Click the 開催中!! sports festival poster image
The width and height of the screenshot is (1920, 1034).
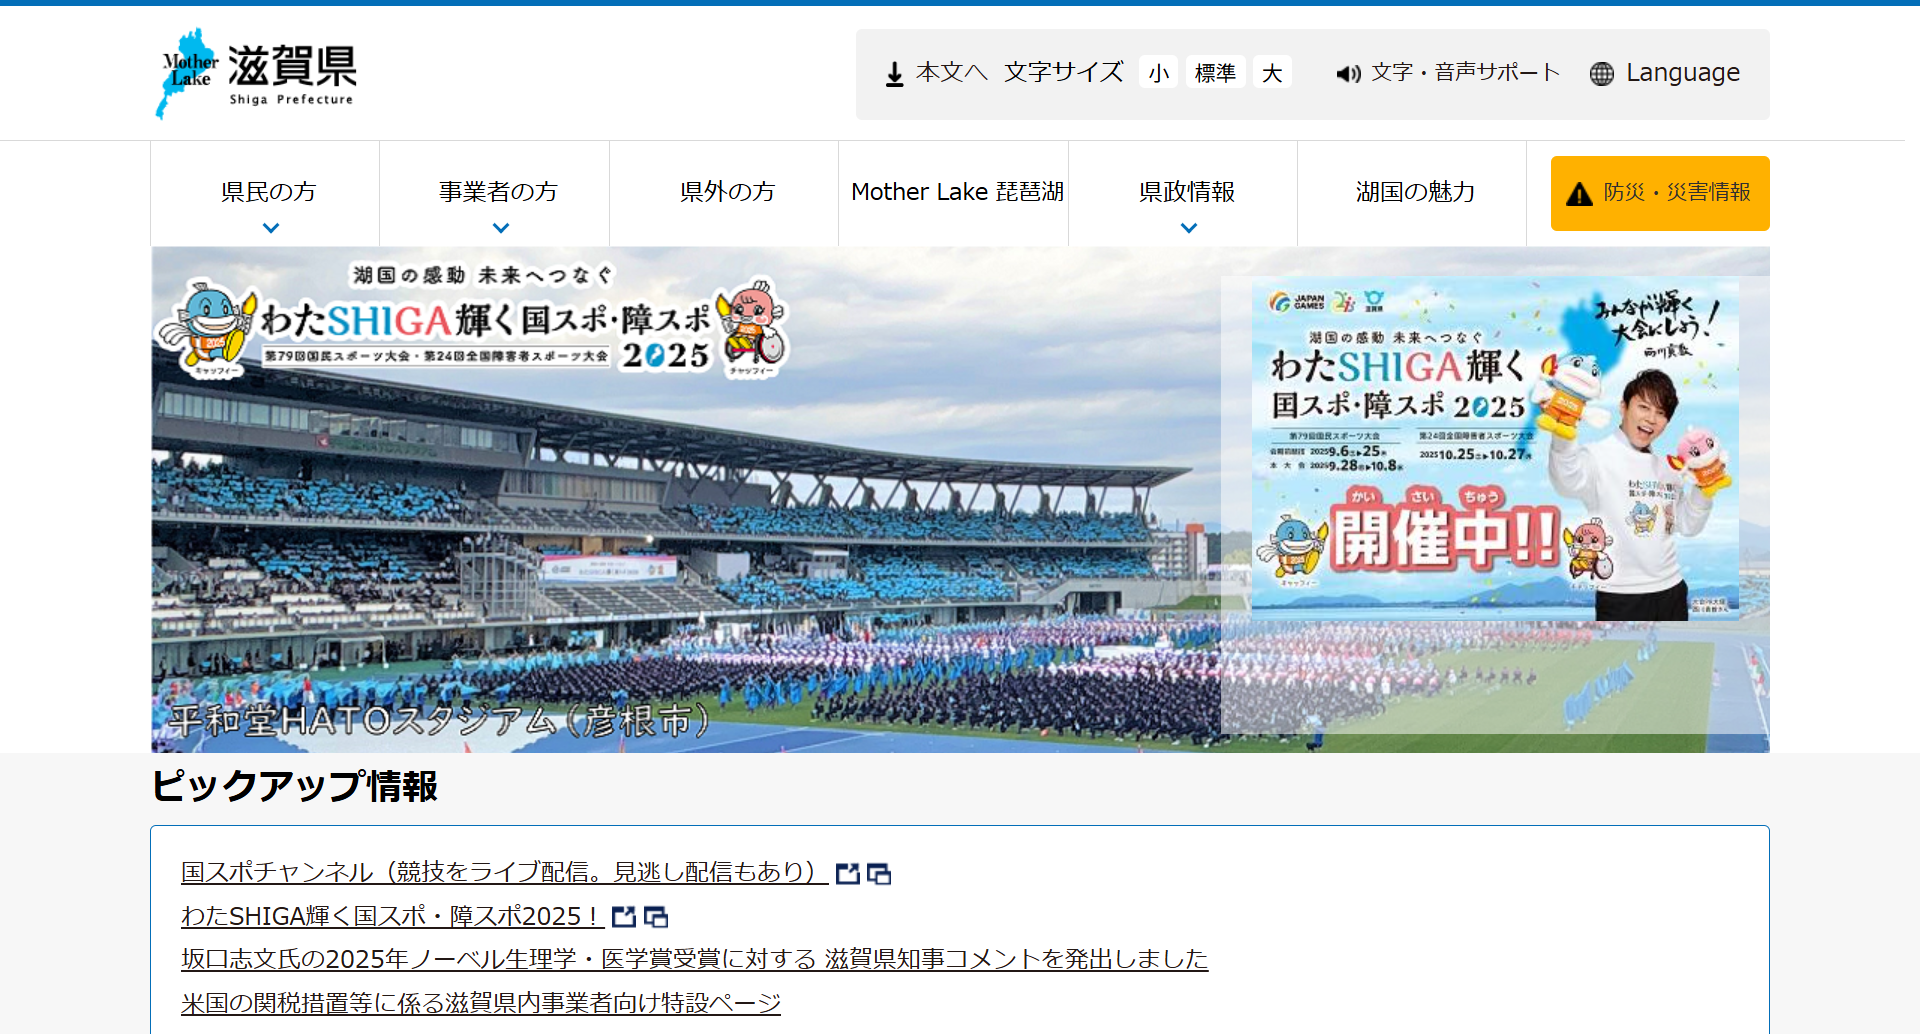click(x=1494, y=448)
